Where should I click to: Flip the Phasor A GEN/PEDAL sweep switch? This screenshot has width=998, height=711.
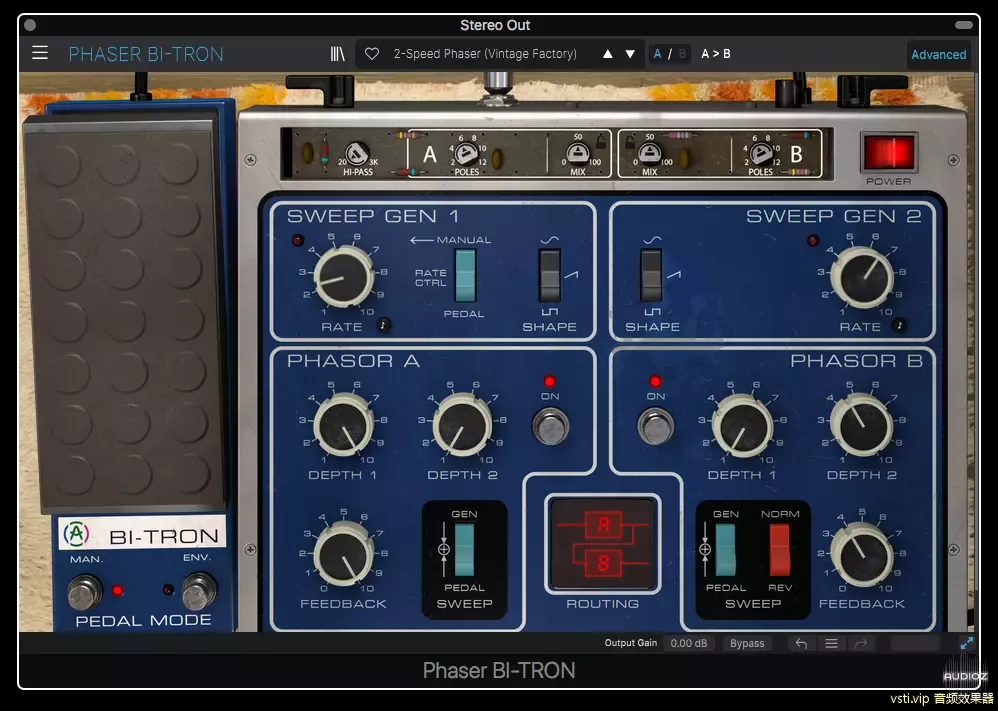pyautogui.click(x=464, y=550)
